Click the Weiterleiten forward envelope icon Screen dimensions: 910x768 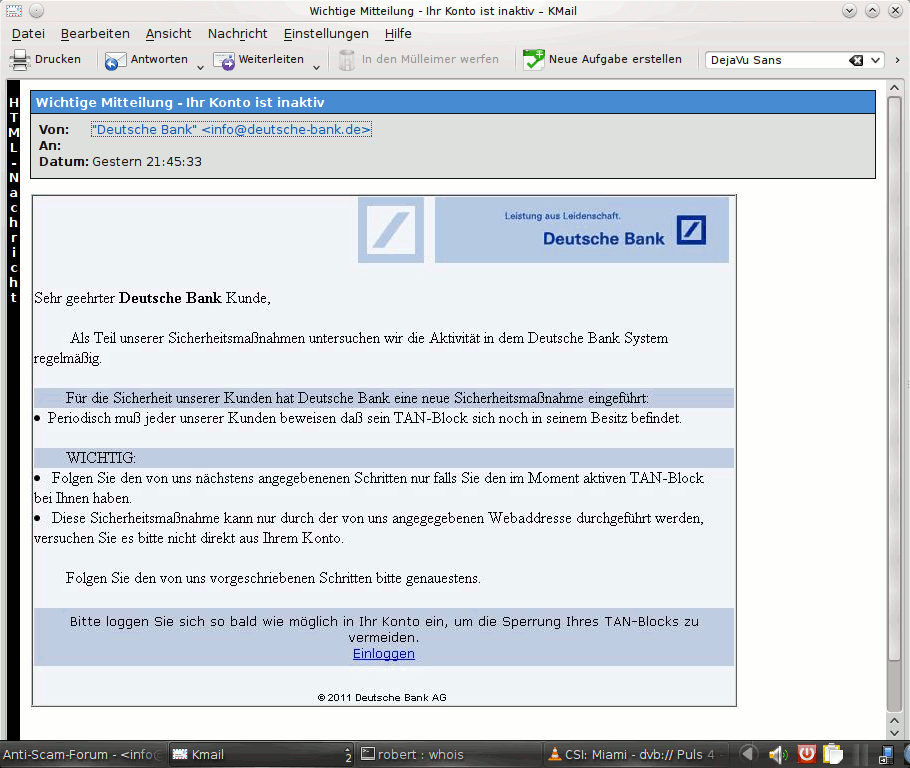[x=224, y=60]
